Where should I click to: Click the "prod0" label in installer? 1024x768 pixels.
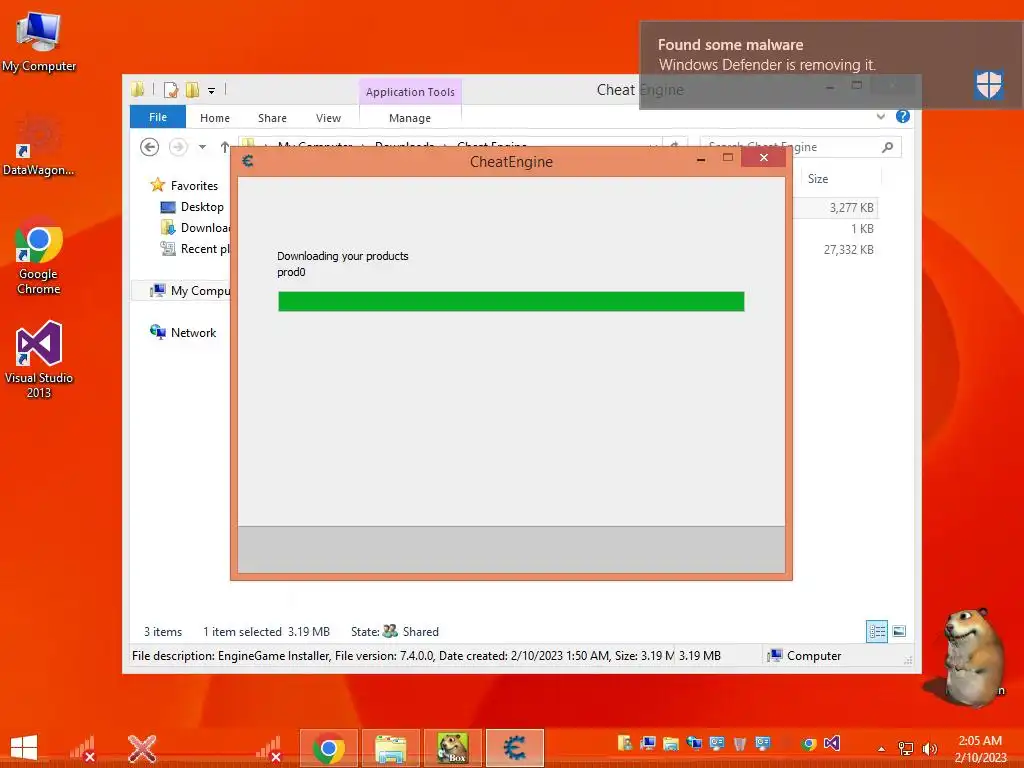[x=291, y=272]
